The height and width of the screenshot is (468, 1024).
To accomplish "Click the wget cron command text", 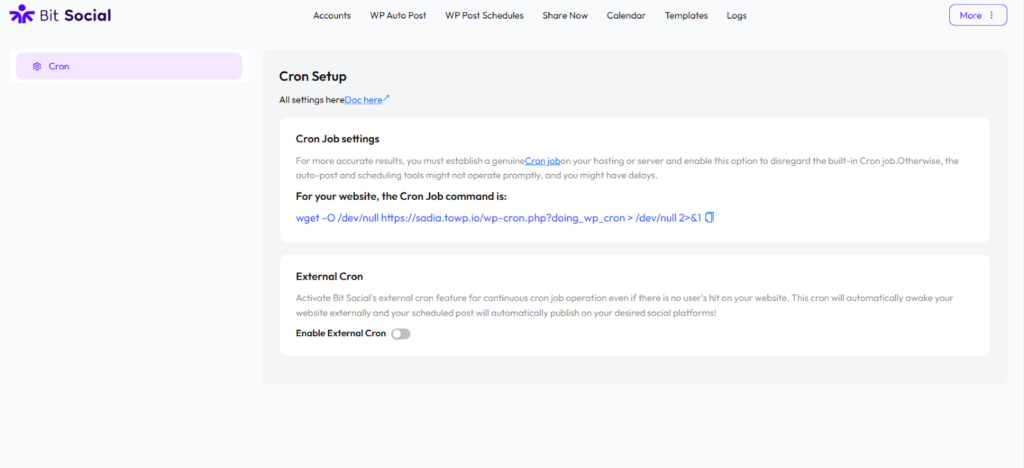I will pos(498,217).
